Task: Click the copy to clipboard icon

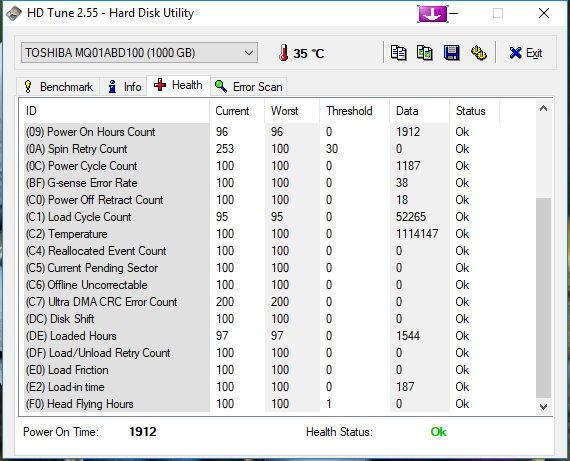Action: (x=398, y=53)
